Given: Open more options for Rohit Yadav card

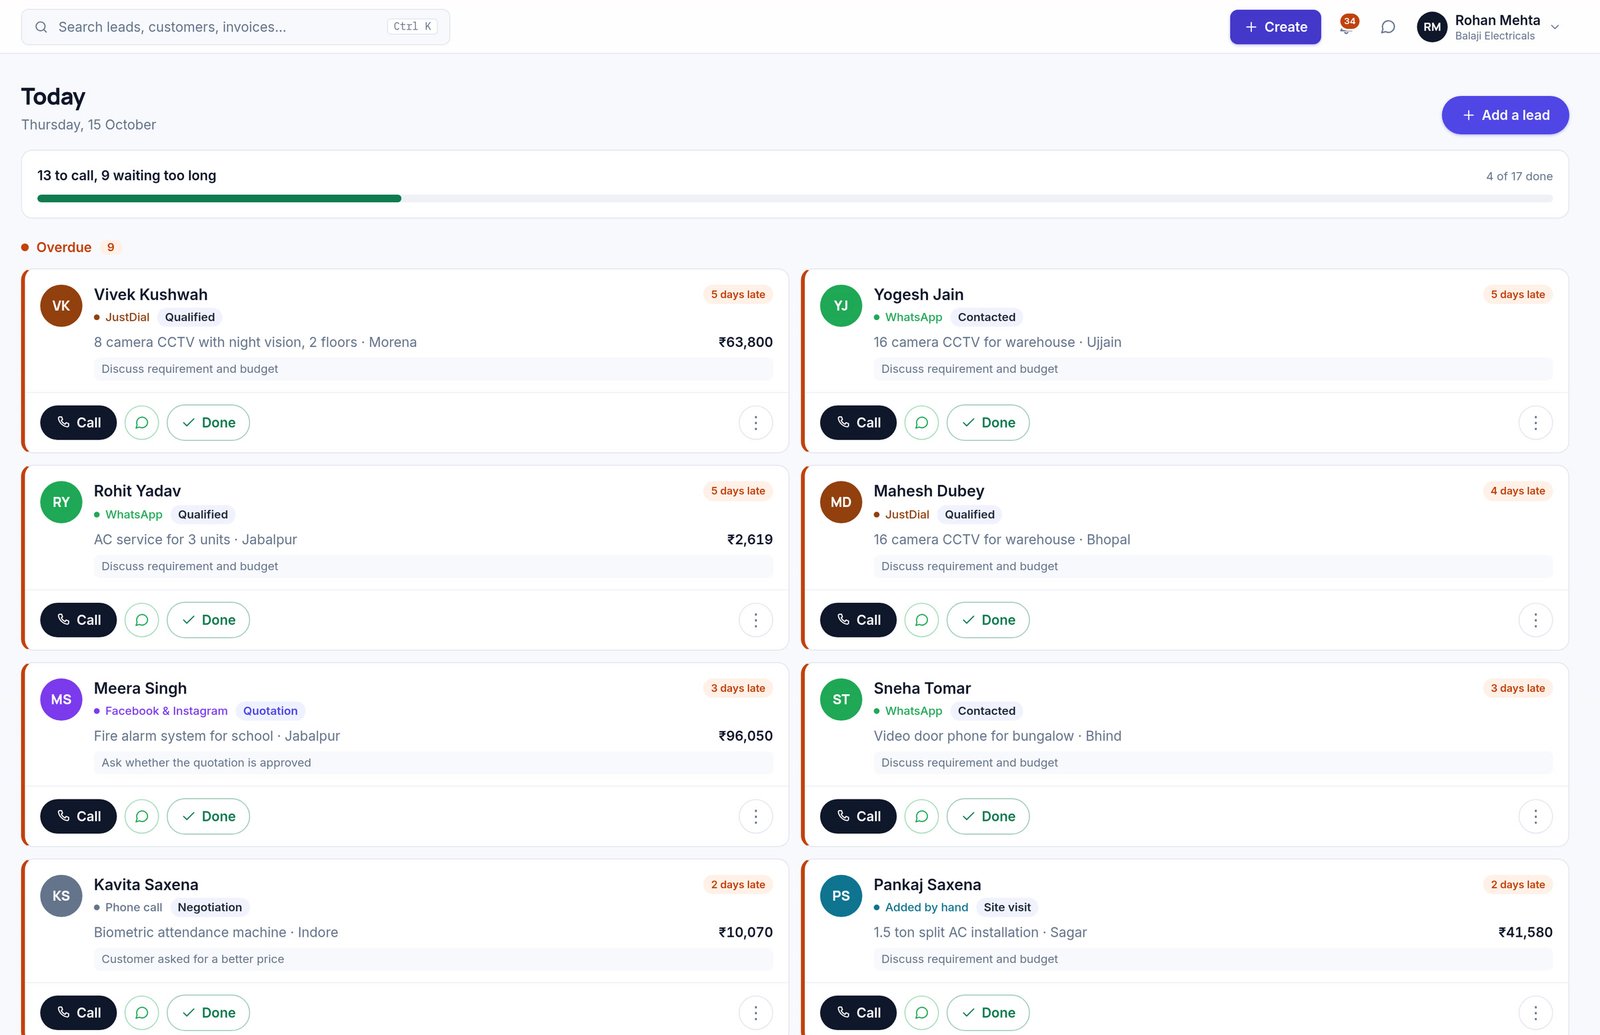Looking at the screenshot, I should (x=756, y=620).
